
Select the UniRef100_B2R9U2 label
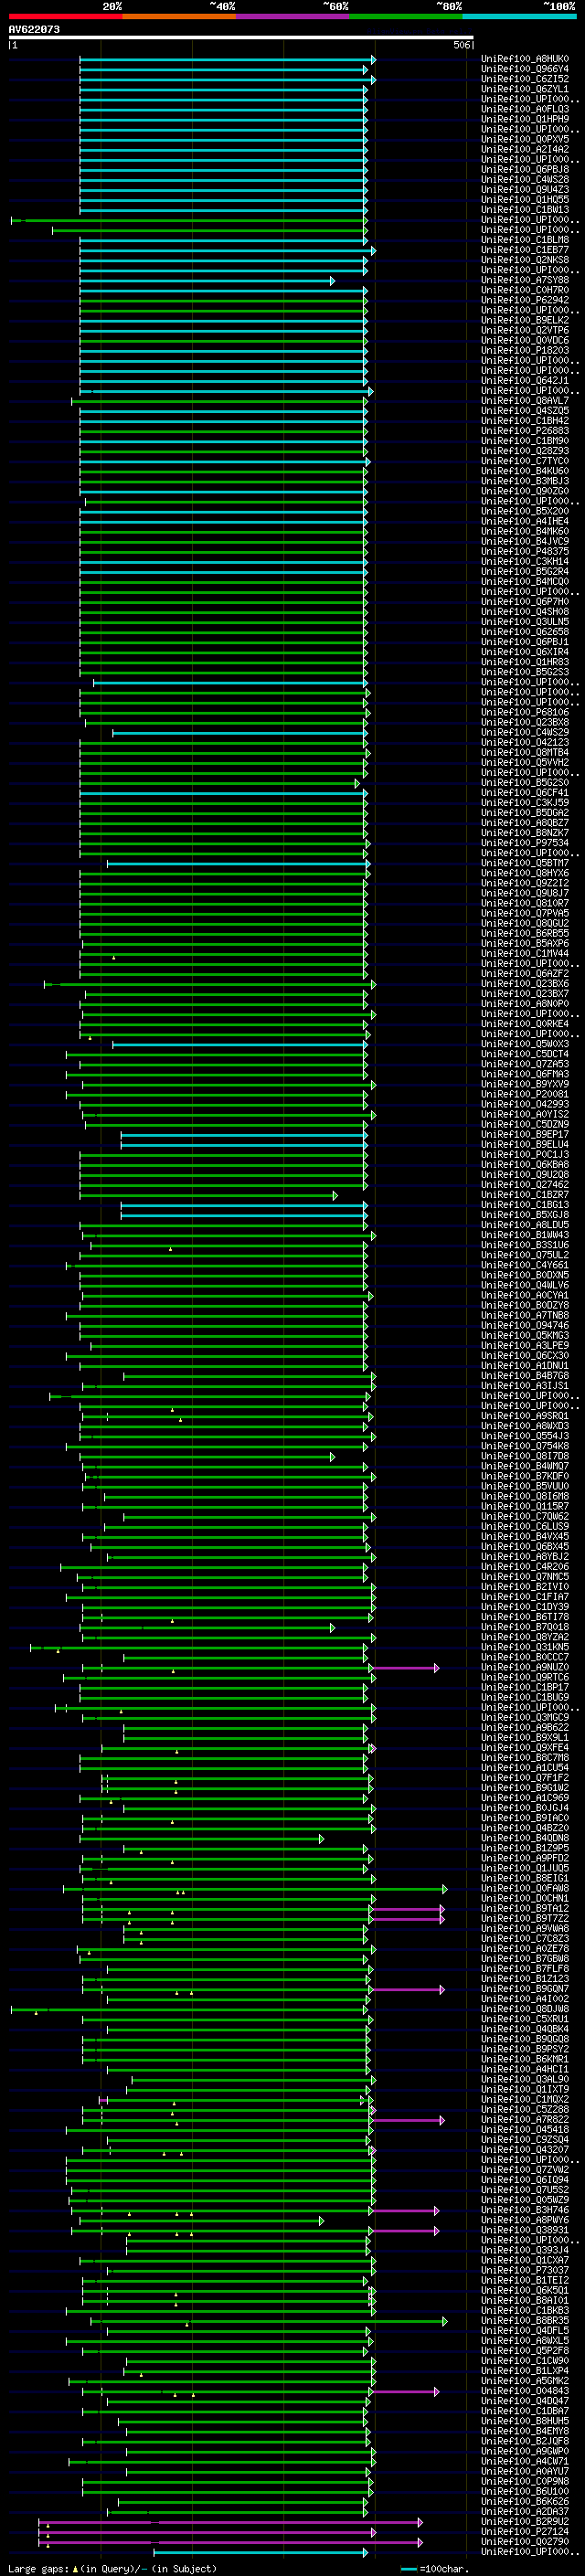(x=525, y=2521)
